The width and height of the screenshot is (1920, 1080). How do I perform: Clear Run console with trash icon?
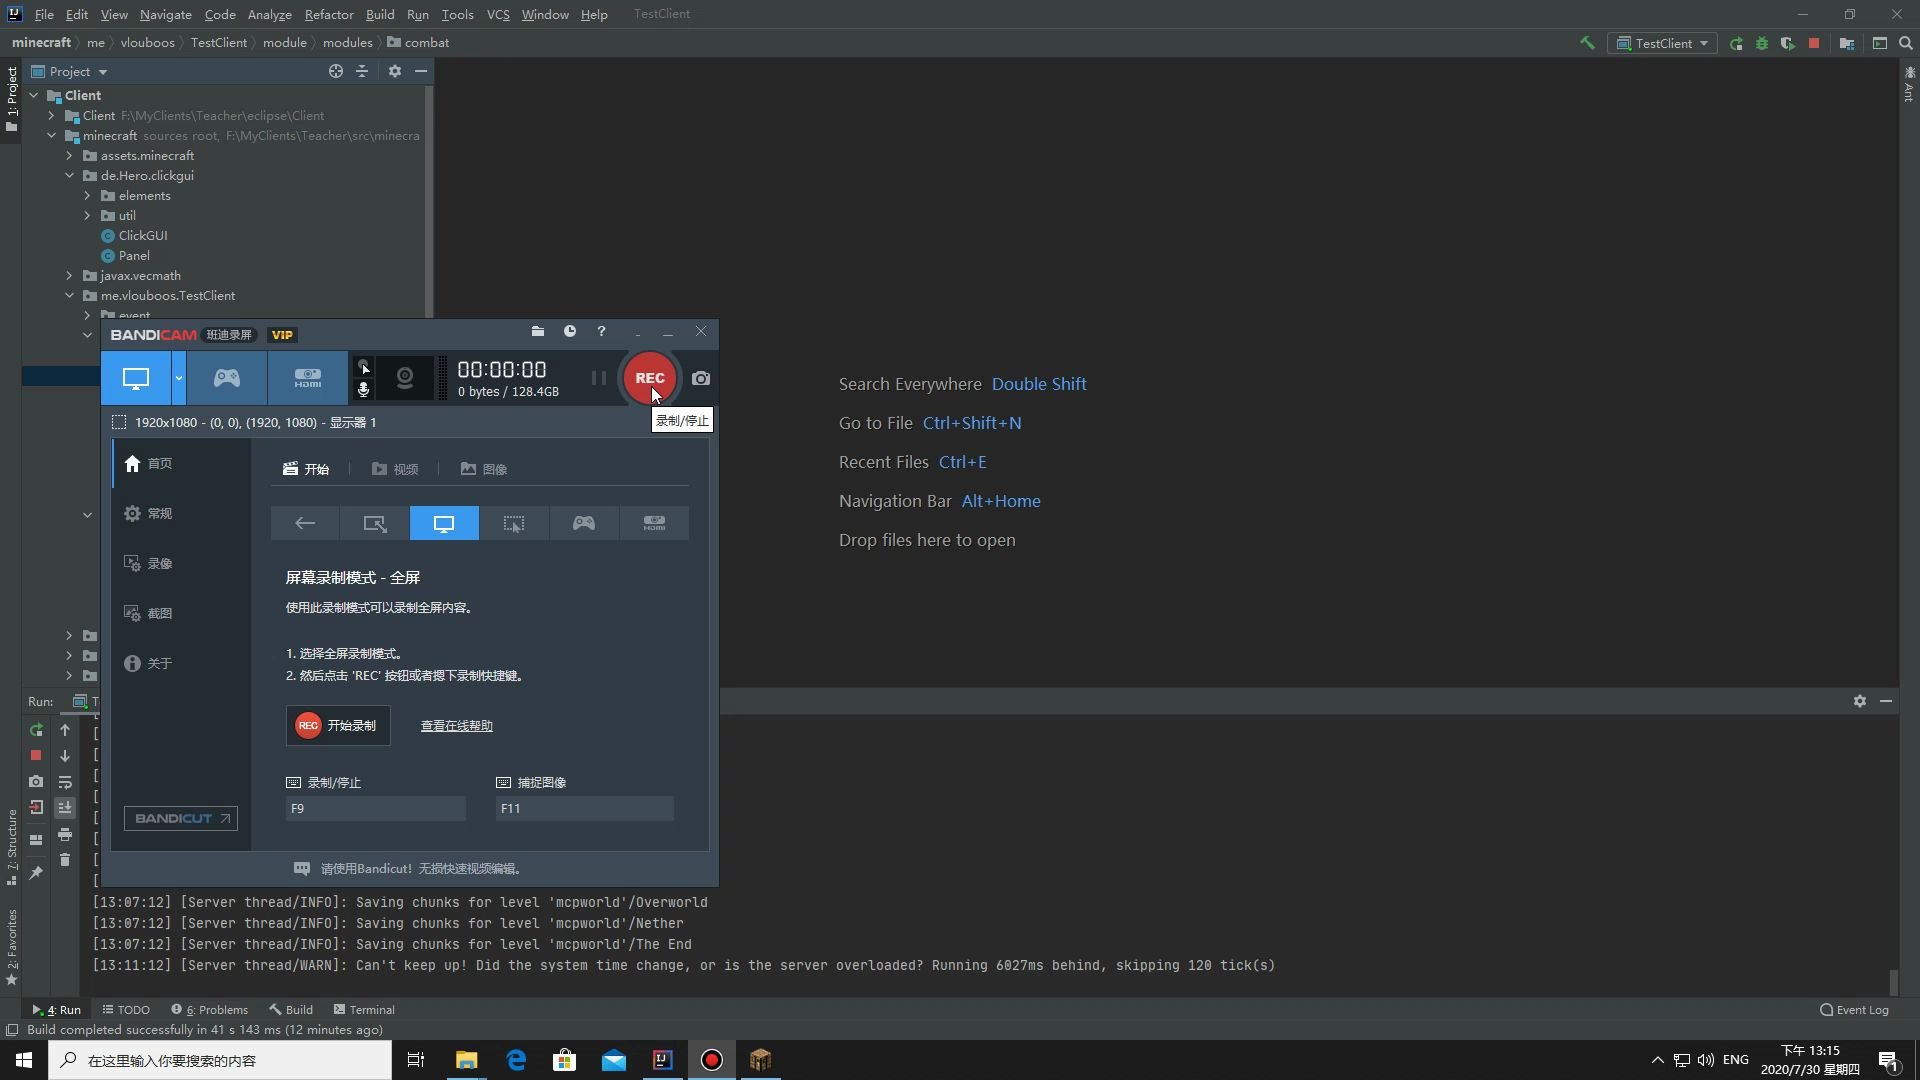click(65, 860)
